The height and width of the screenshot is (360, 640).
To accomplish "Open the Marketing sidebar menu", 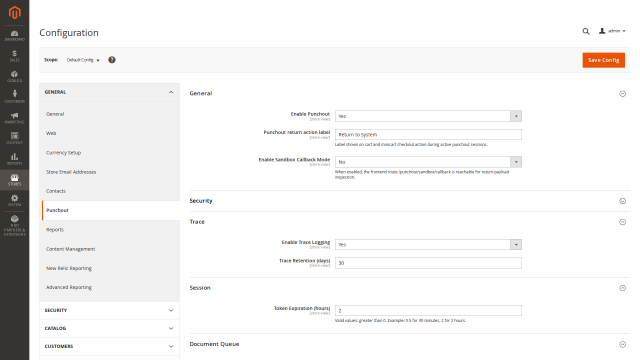I will tap(14, 118).
